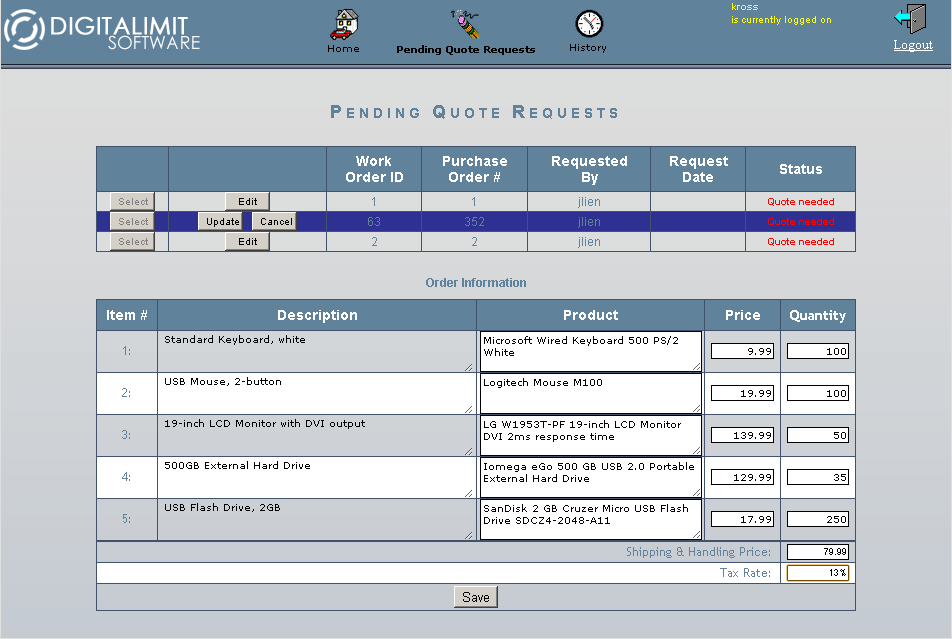Save the order information
The image size is (952, 639).
476,597
